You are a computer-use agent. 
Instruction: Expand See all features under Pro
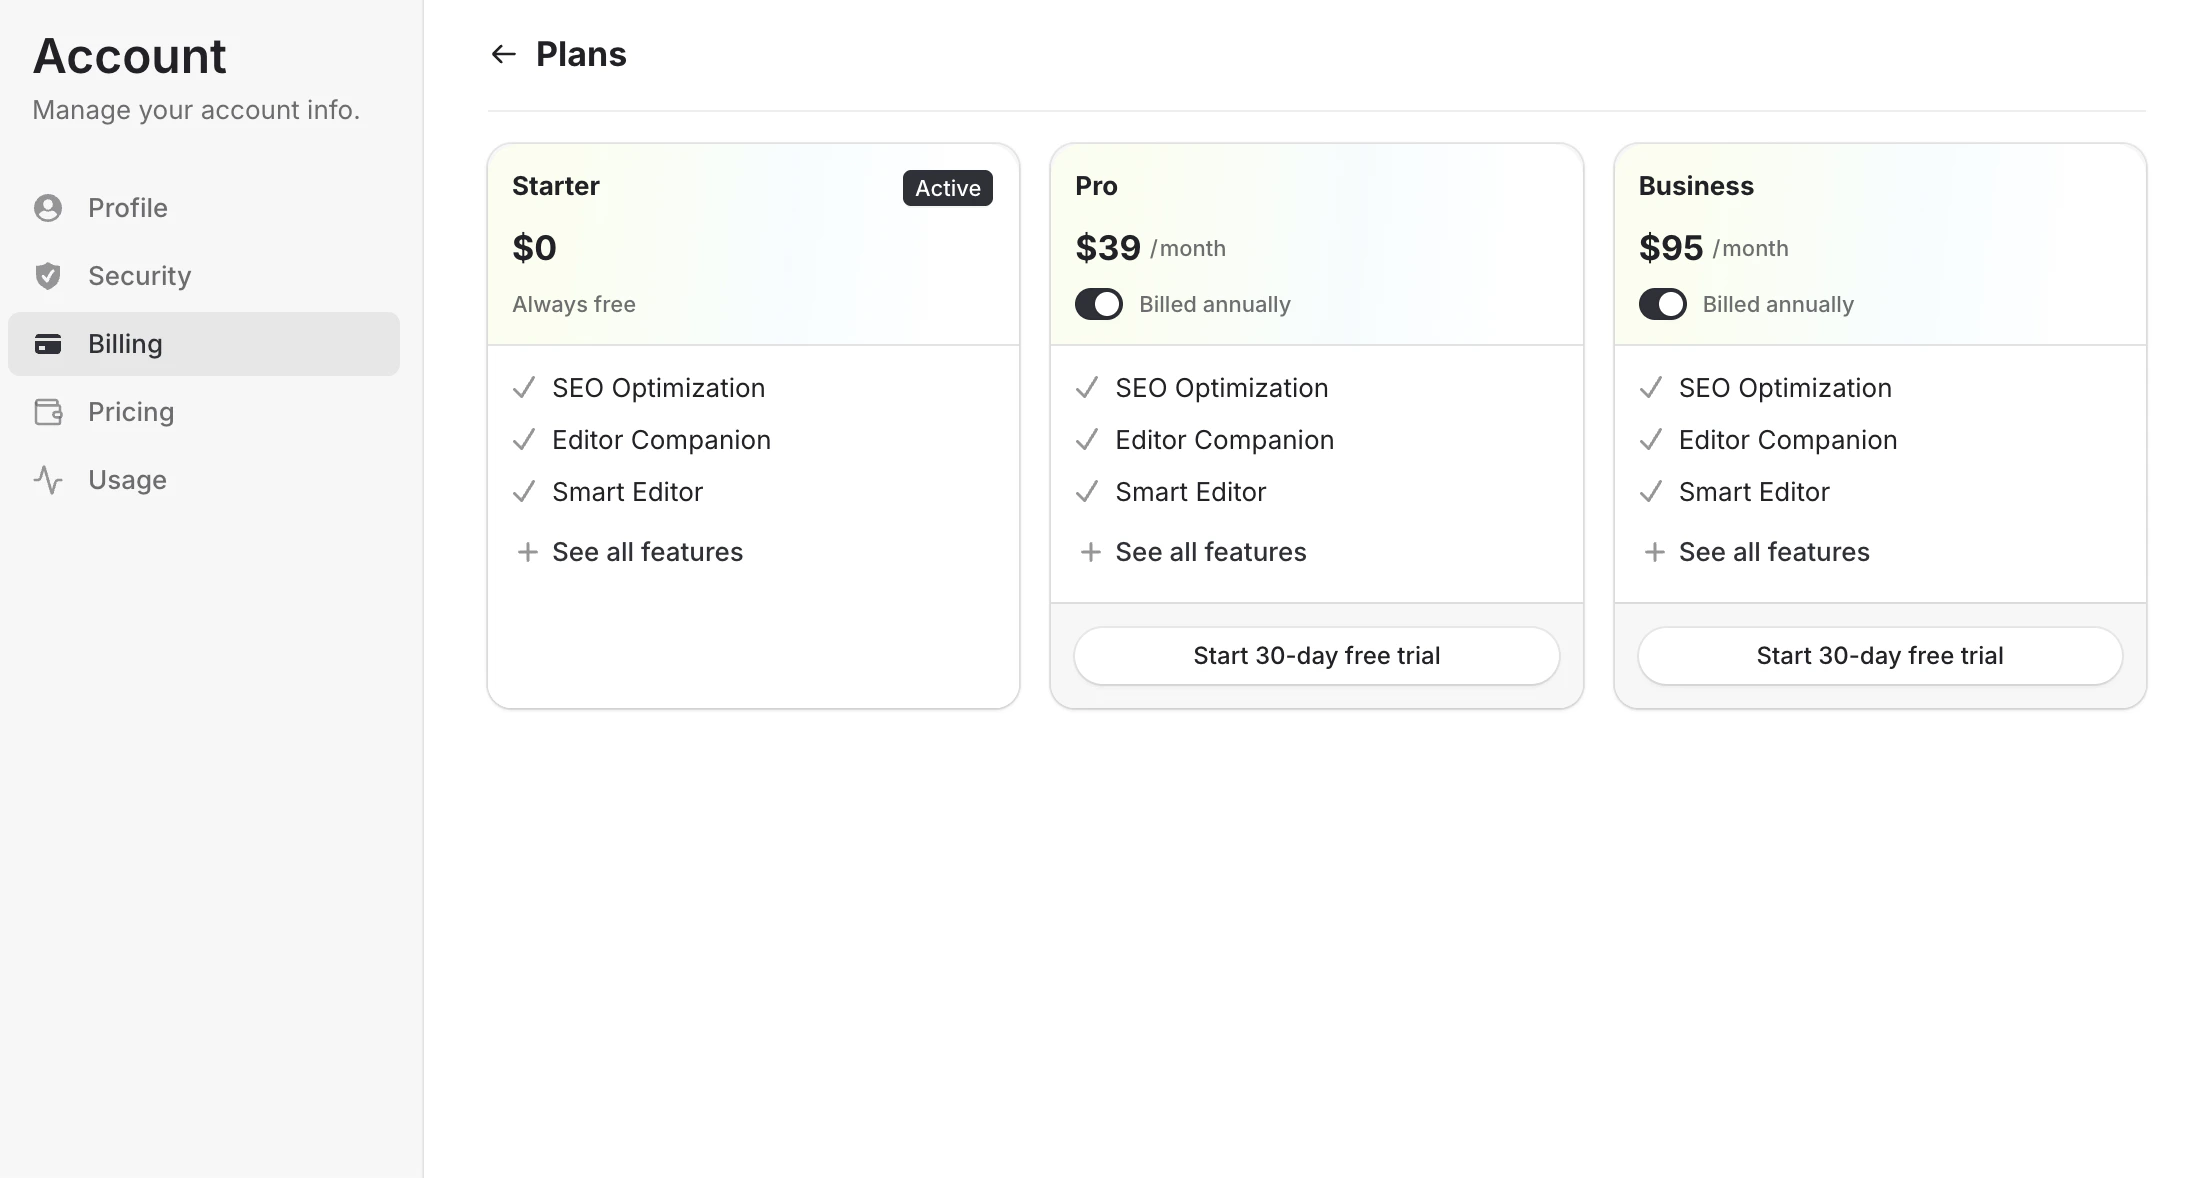click(x=1210, y=552)
